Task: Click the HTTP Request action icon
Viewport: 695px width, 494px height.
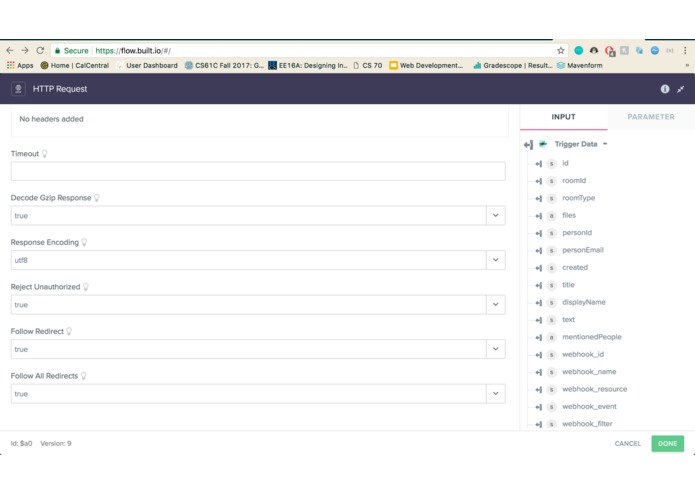Action: pos(18,89)
